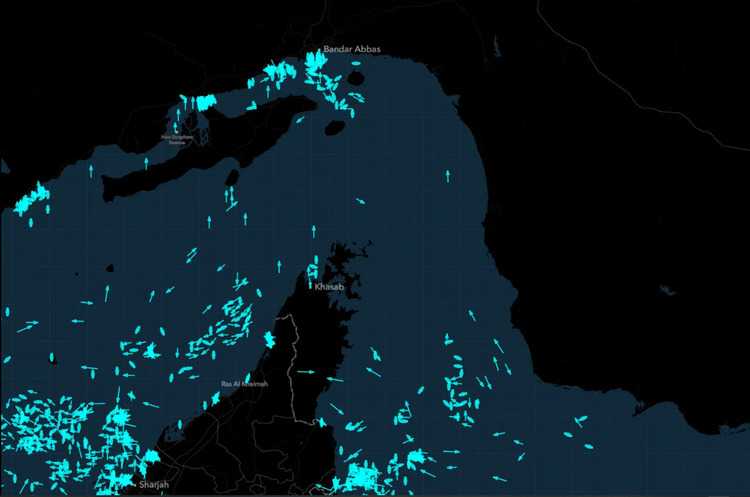Screen dimensions: 750x497
Task: Click eastward vessel arrow over Musandam peninsula
Action: [x=307, y=372]
